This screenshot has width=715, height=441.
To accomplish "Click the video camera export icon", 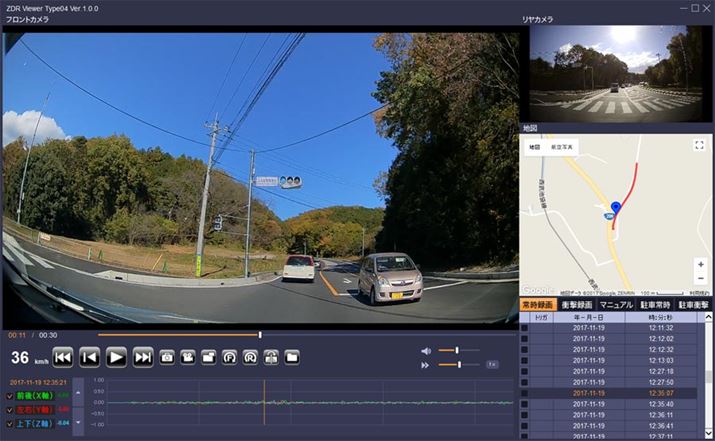I will tap(187, 356).
